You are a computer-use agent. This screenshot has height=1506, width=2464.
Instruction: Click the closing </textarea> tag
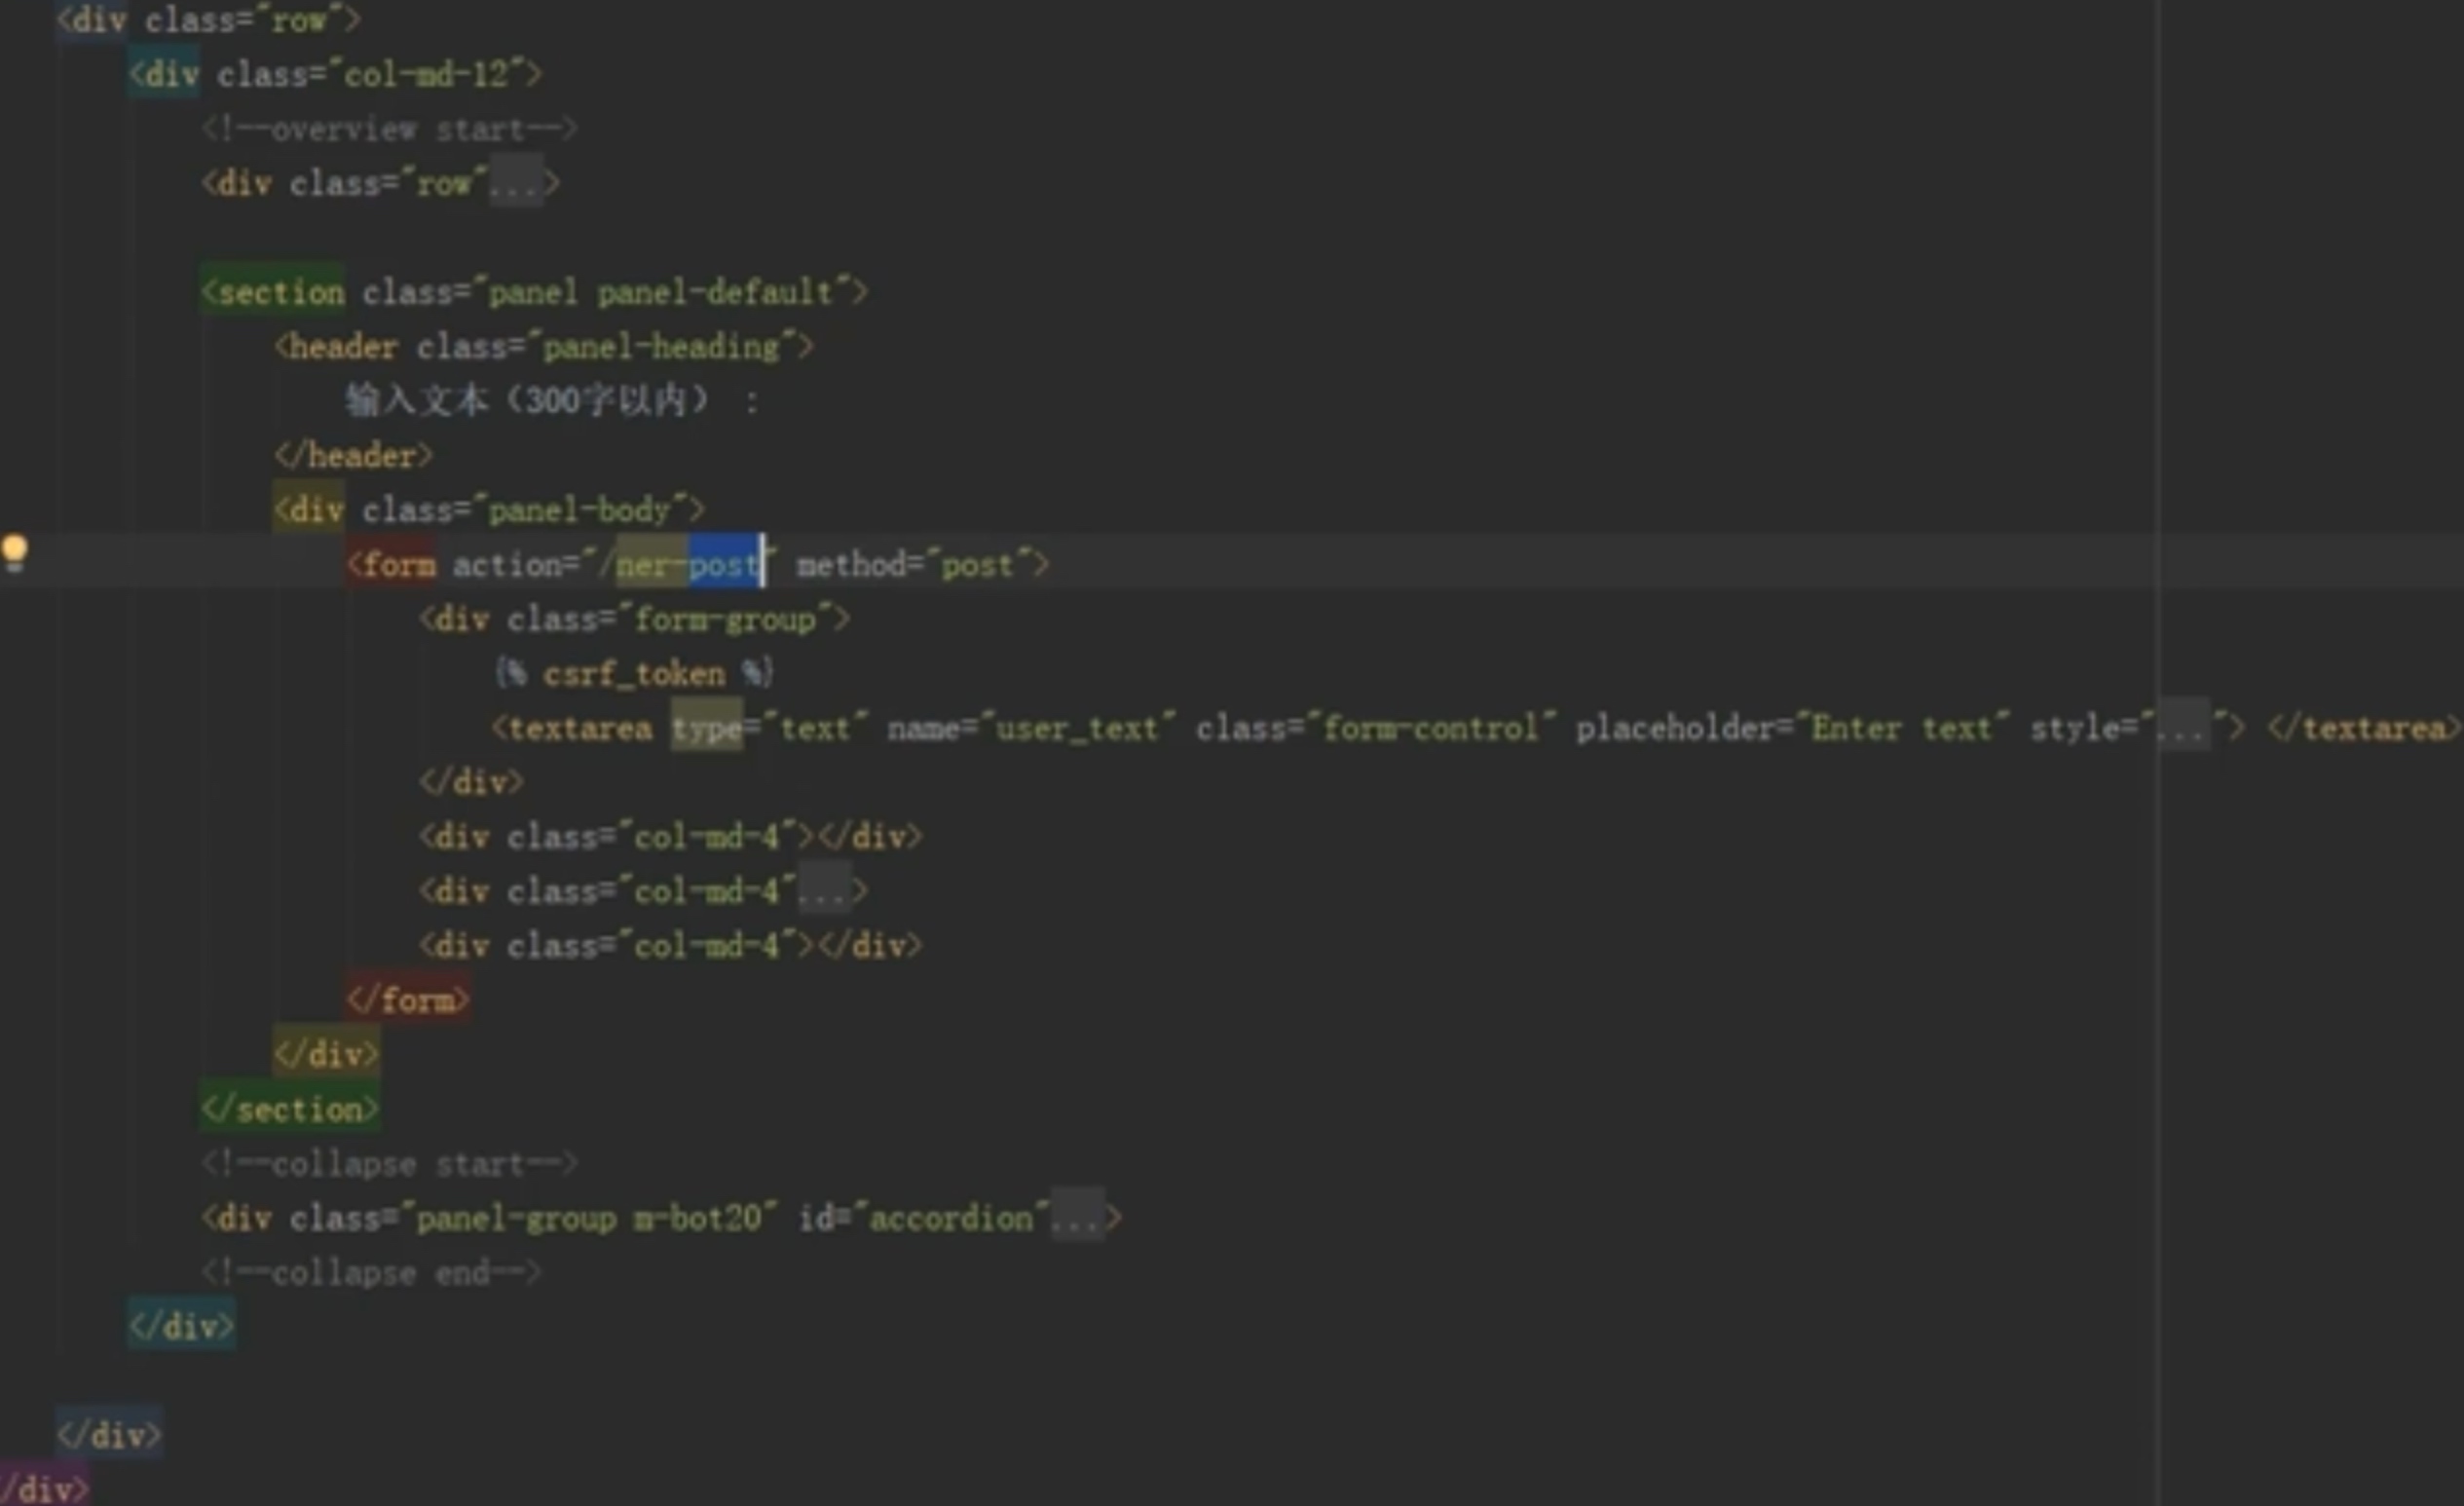[x=2364, y=728]
